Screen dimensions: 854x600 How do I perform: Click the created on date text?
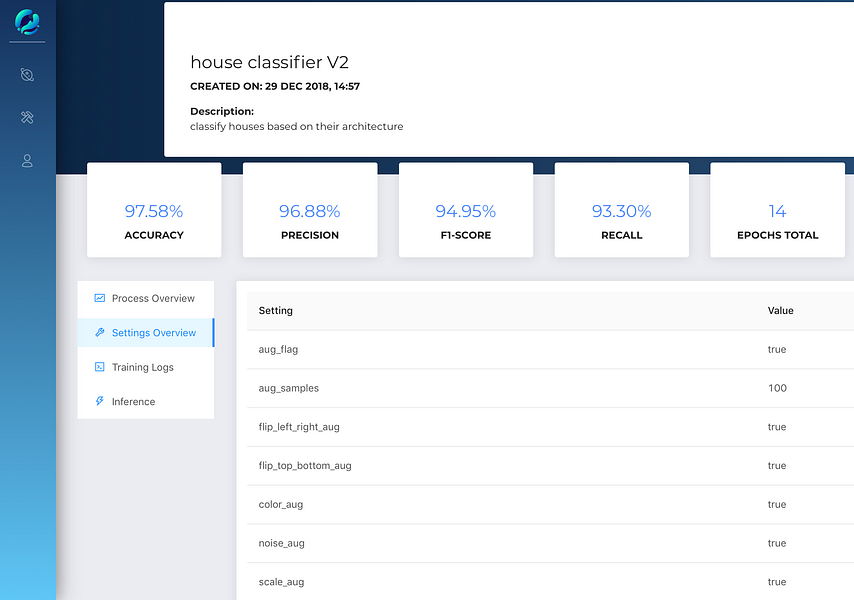[x=275, y=86]
